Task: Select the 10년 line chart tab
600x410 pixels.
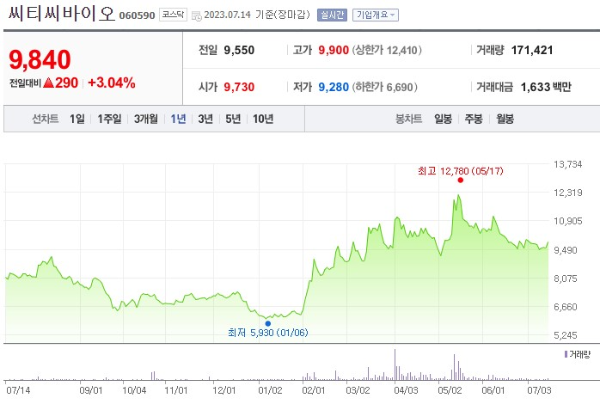Action: (x=263, y=119)
